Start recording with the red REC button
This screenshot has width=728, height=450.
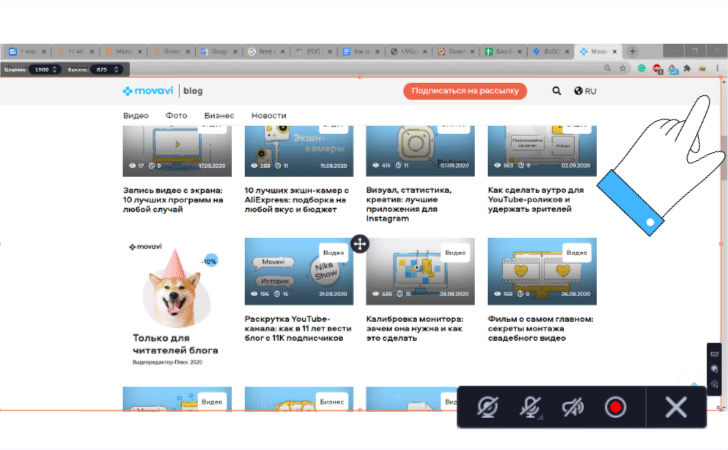tap(614, 407)
